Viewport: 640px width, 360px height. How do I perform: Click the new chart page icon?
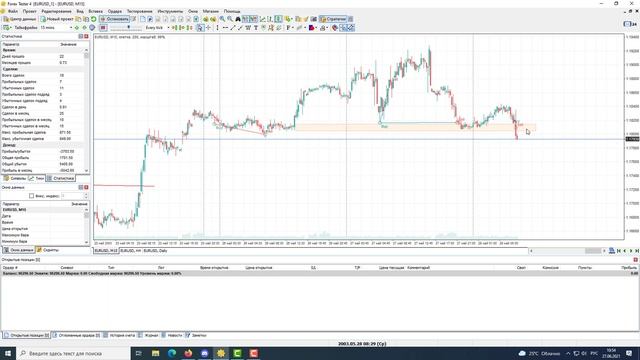point(142,19)
